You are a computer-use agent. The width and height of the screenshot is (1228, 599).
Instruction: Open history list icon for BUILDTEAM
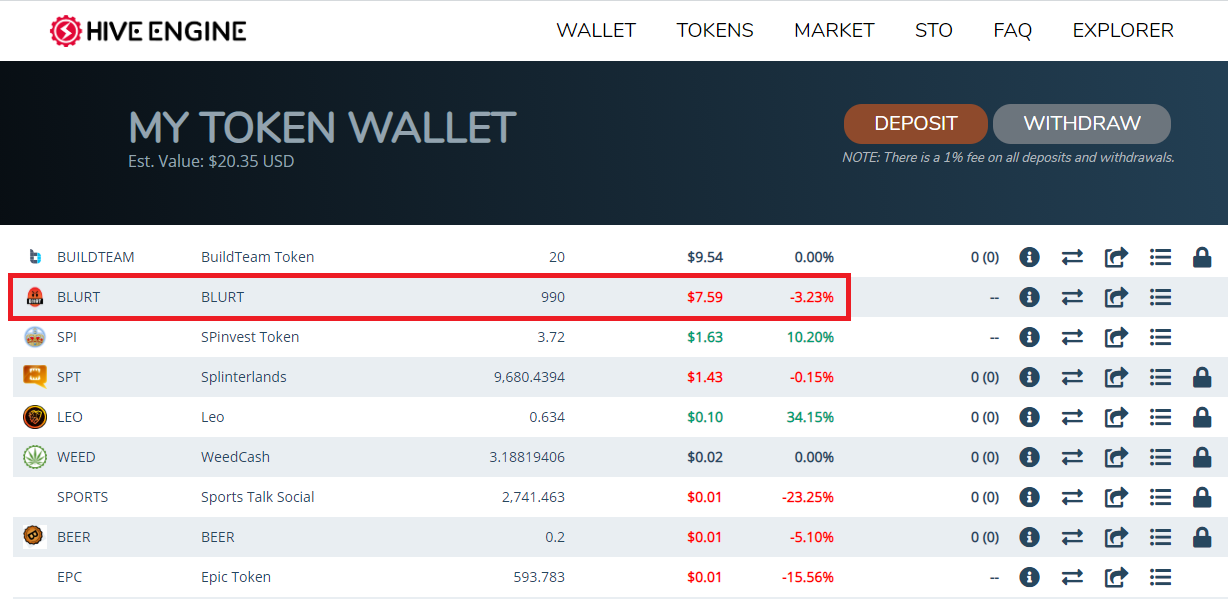[x=1160, y=257]
